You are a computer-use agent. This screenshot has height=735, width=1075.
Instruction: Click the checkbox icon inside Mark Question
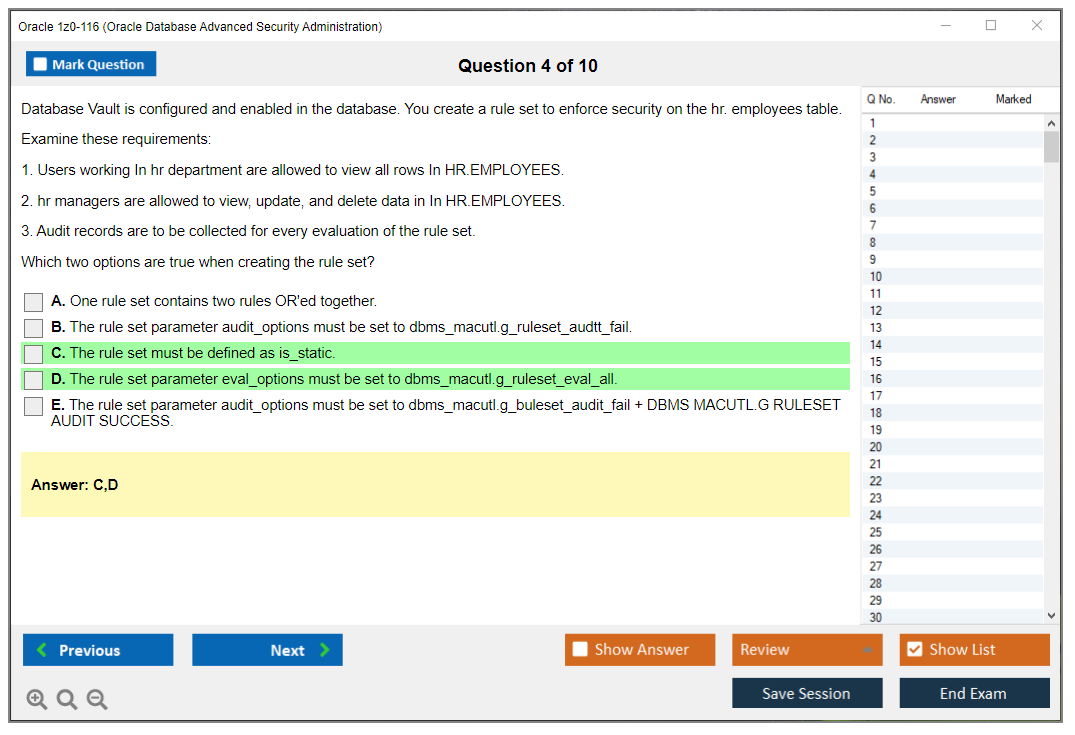tap(40, 63)
